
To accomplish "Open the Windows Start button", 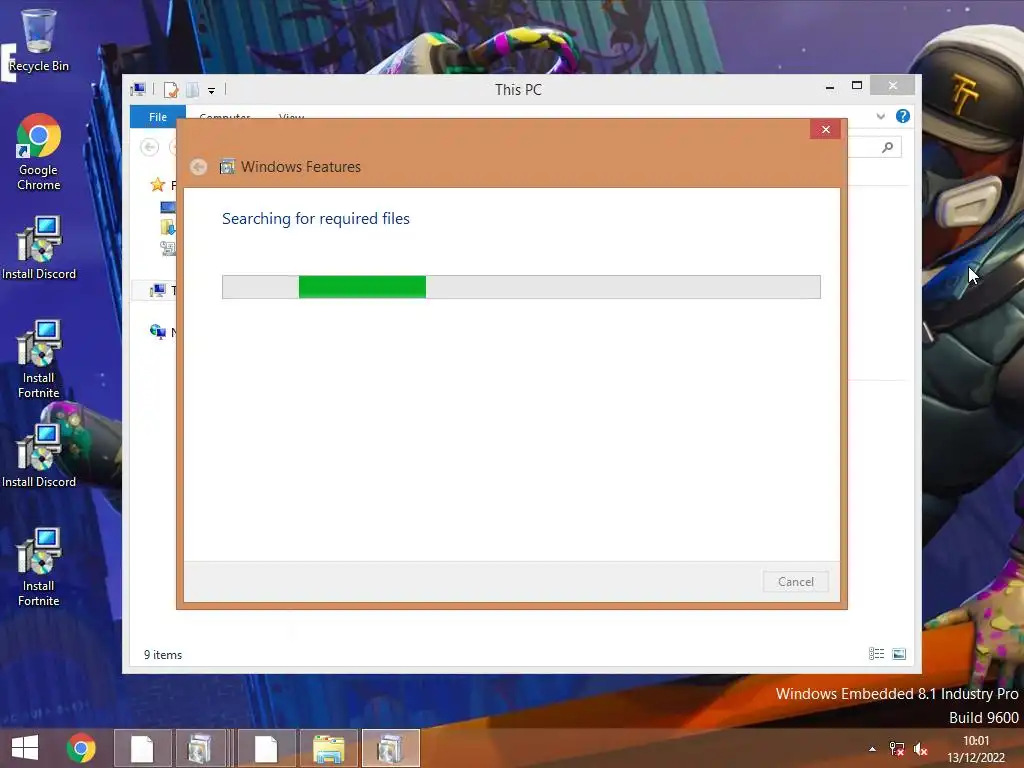I will click(x=25, y=748).
